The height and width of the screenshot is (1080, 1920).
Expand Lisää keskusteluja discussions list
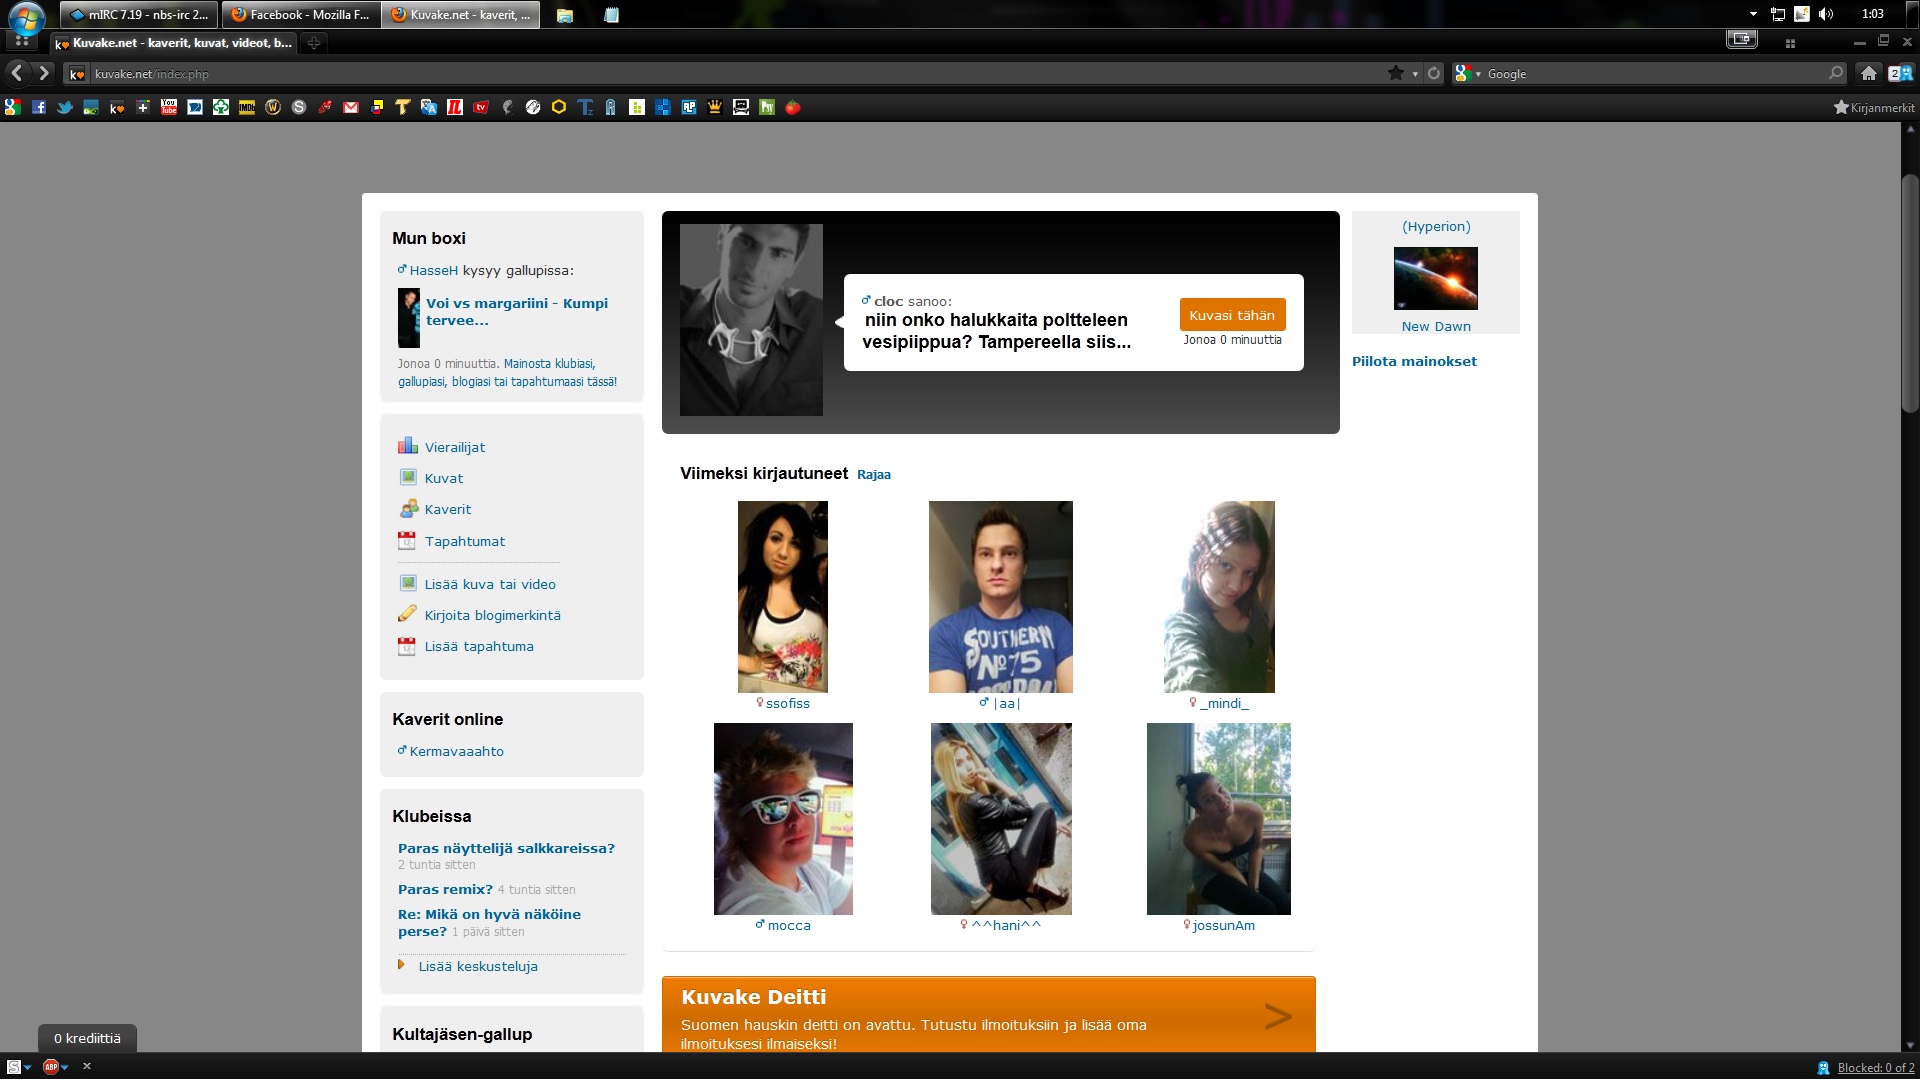pyautogui.click(x=478, y=966)
